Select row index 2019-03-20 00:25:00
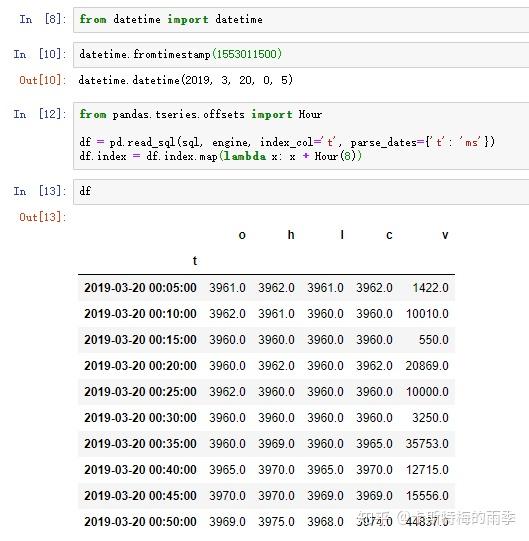 pos(140,392)
